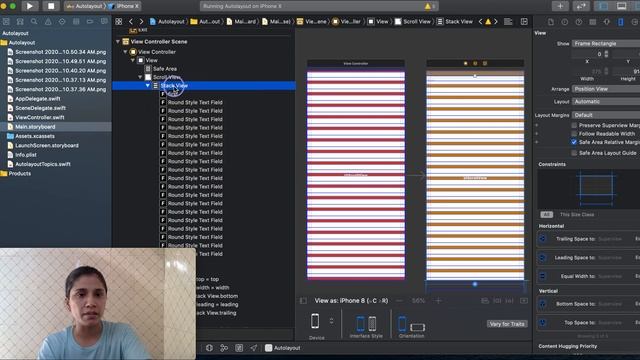Change device using the Device stepper
Screen dimensions: 640x360
331,321
